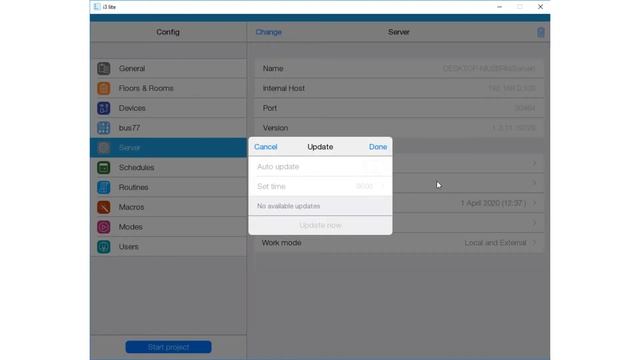Close the i3 lite window
Image resolution: width=640 pixels, height=360 pixels.
point(540,7)
